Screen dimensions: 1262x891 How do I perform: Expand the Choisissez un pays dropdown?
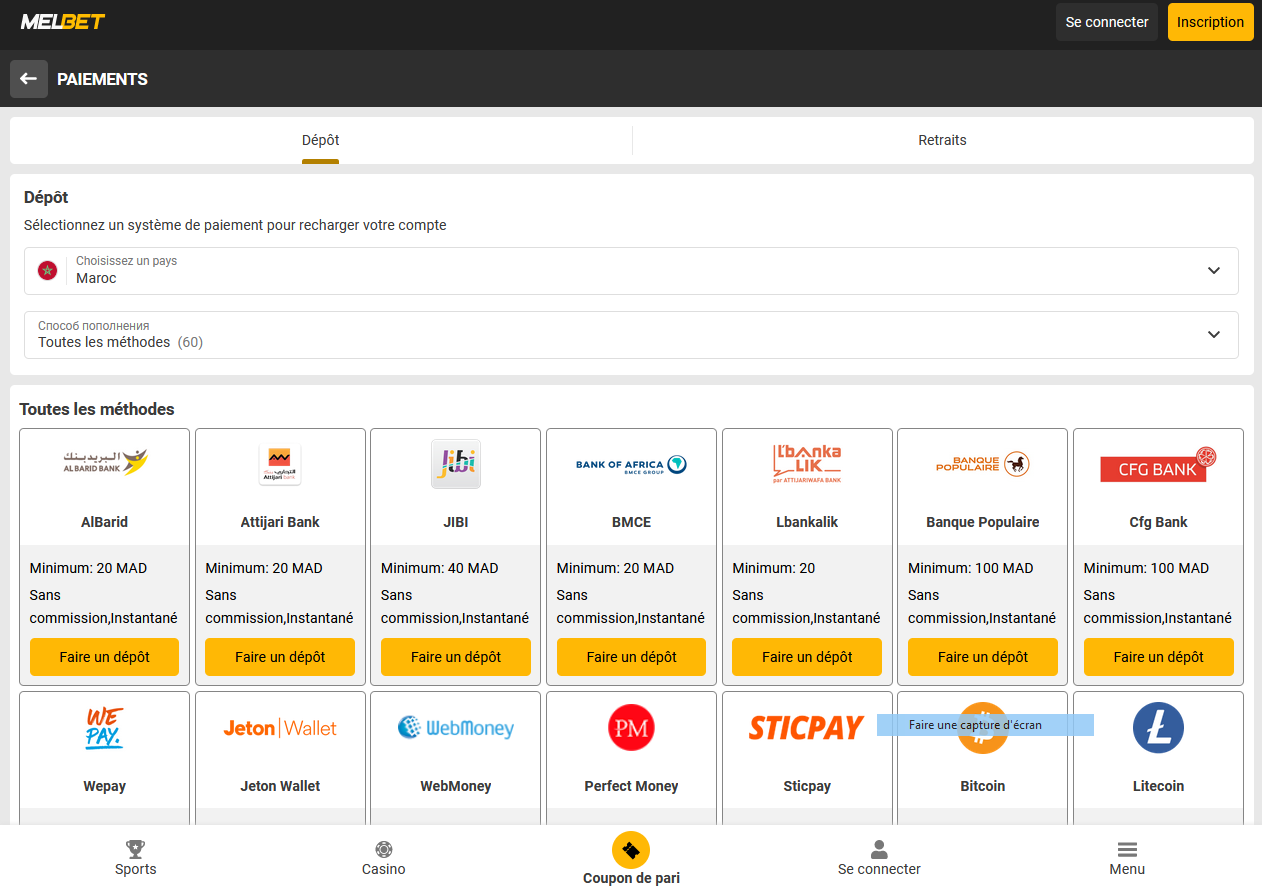pos(631,271)
